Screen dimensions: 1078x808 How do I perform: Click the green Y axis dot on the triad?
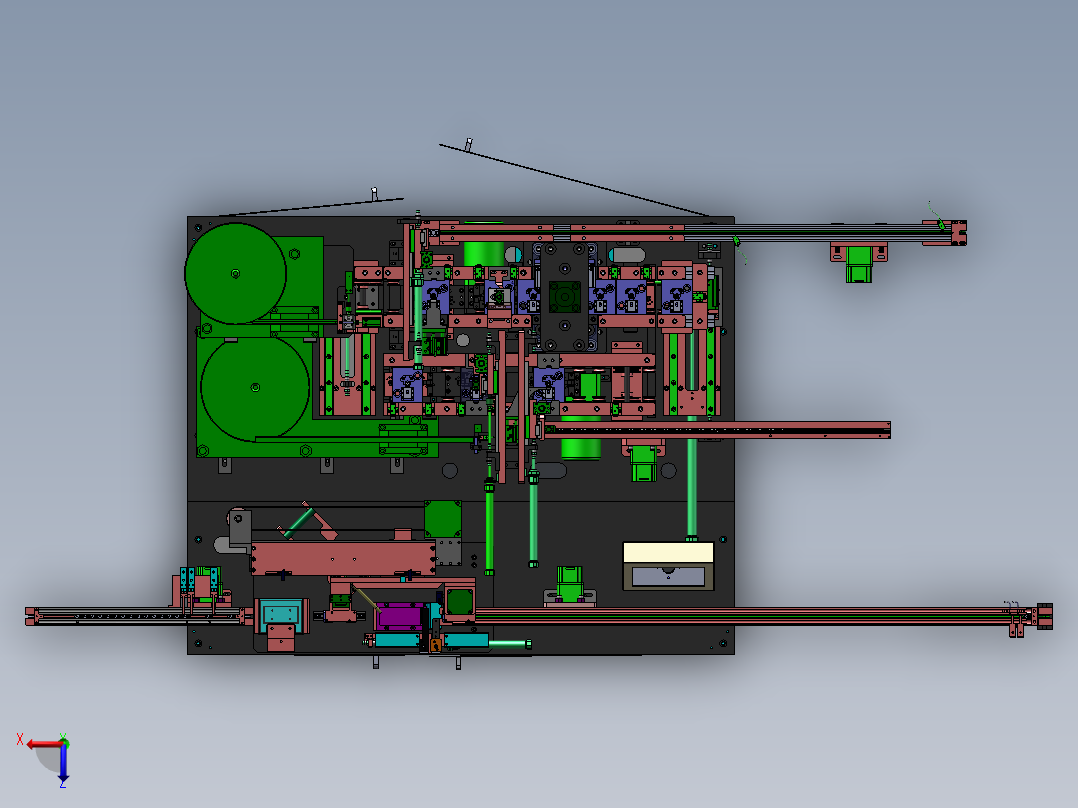click(x=63, y=743)
